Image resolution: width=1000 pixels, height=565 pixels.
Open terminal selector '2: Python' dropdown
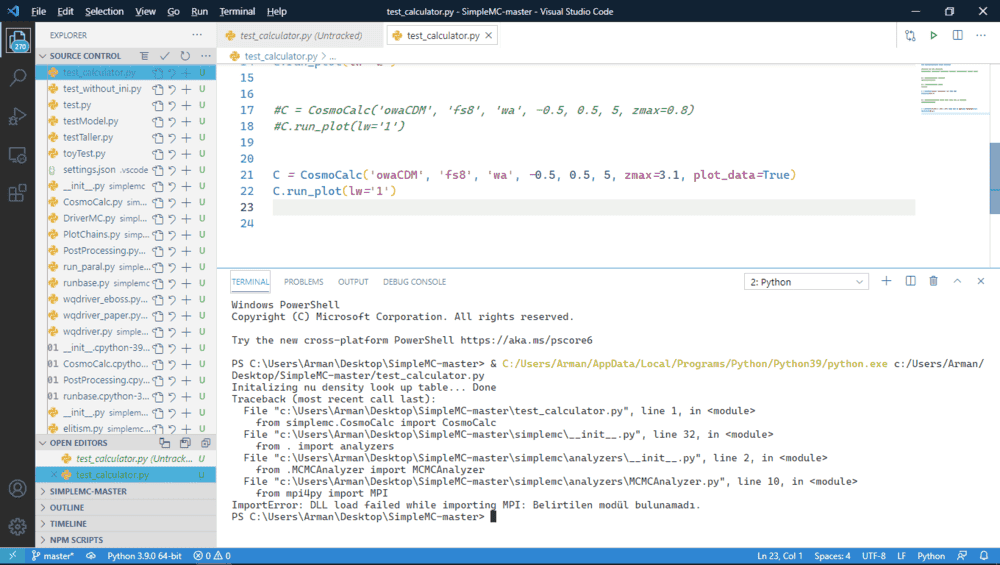point(806,282)
